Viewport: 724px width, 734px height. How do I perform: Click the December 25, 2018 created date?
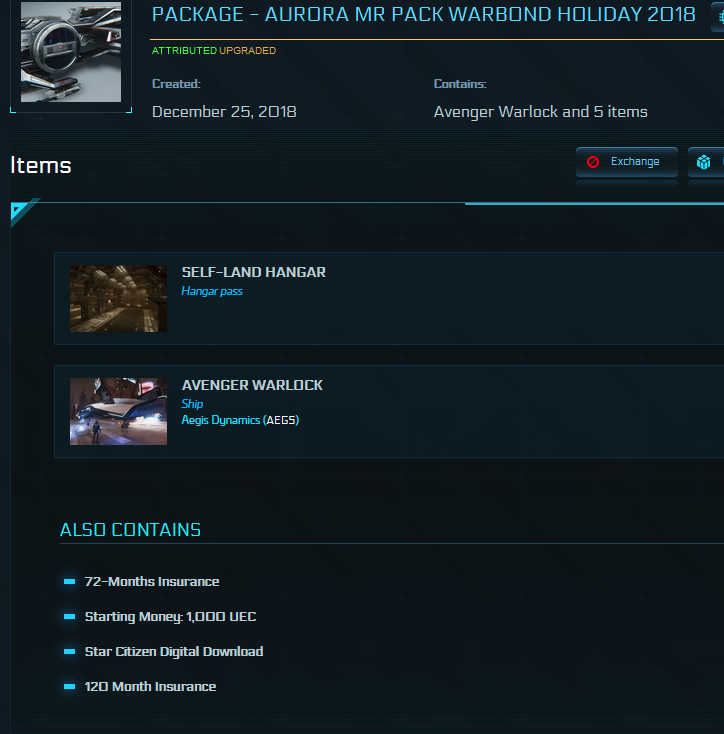click(224, 112)
